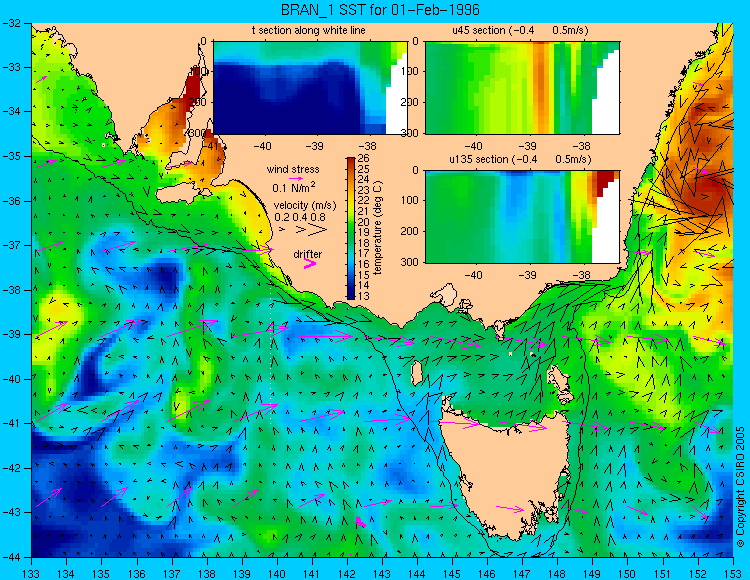Select the '0.1 N/m²' legend value
The height and width of the screenshot is (580, 750).
click(294, 187)
